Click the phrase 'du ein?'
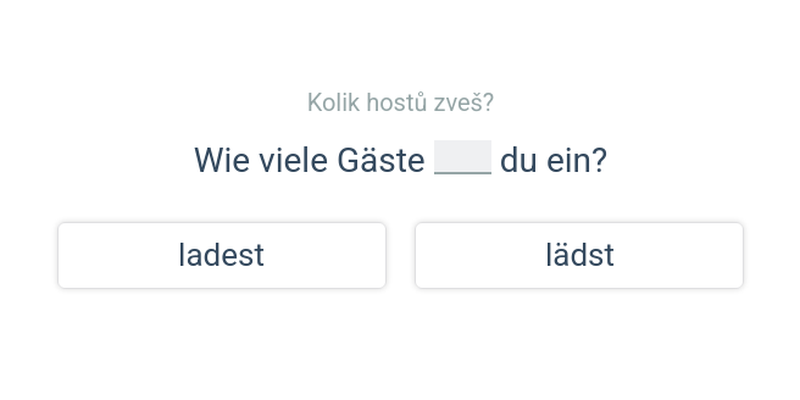Screen dimensions: 800x400 553,160
